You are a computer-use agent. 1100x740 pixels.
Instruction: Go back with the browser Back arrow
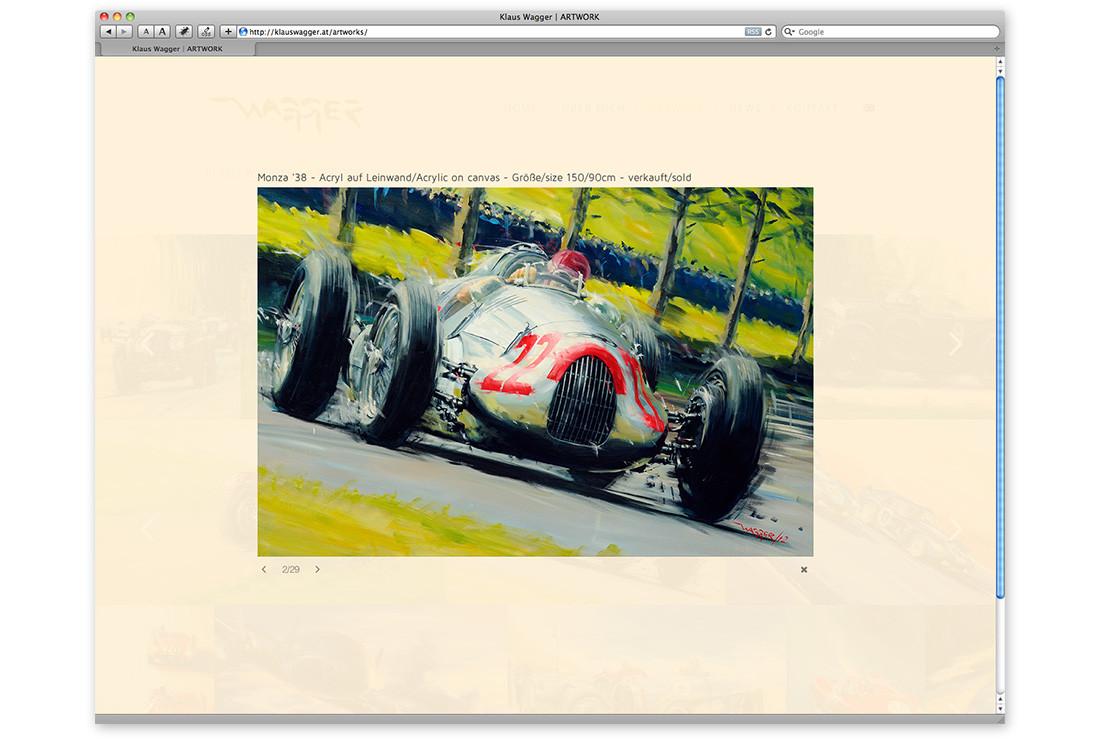click(108, 32)
